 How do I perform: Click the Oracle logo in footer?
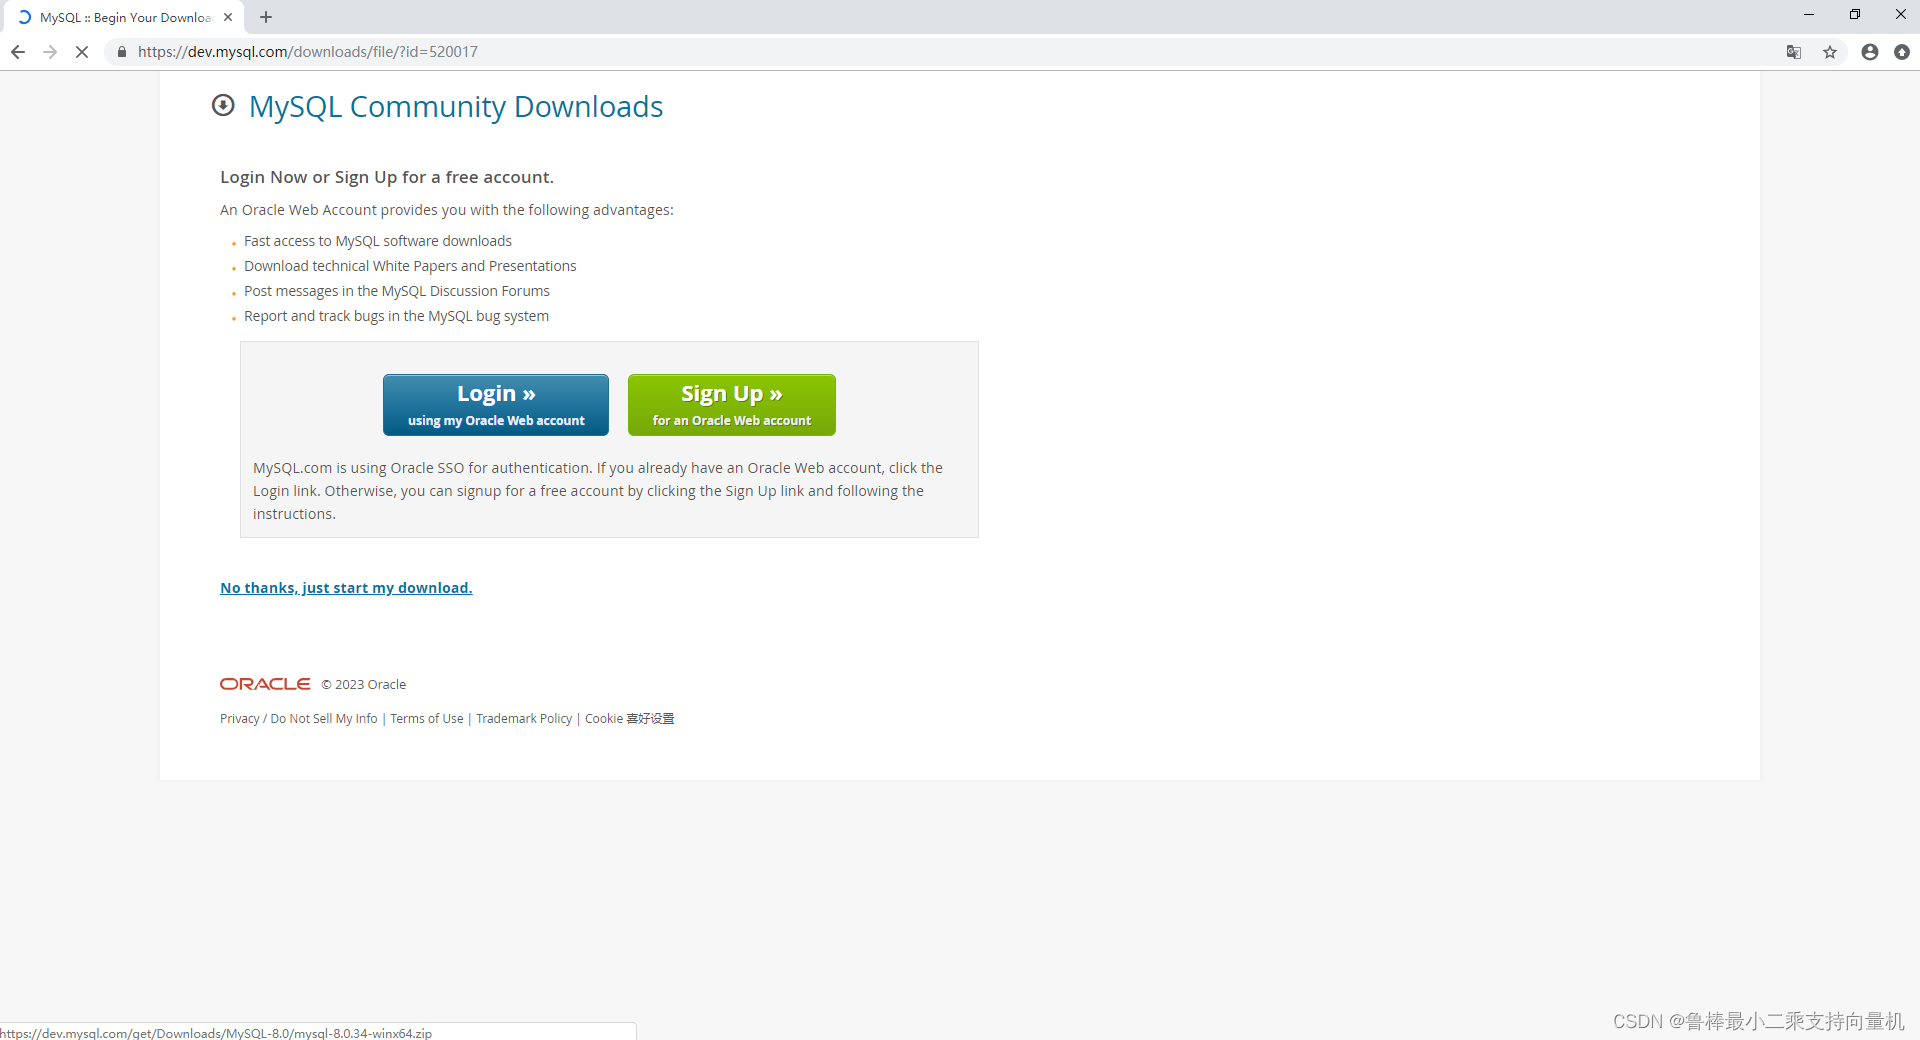click(x=265, y=684)
